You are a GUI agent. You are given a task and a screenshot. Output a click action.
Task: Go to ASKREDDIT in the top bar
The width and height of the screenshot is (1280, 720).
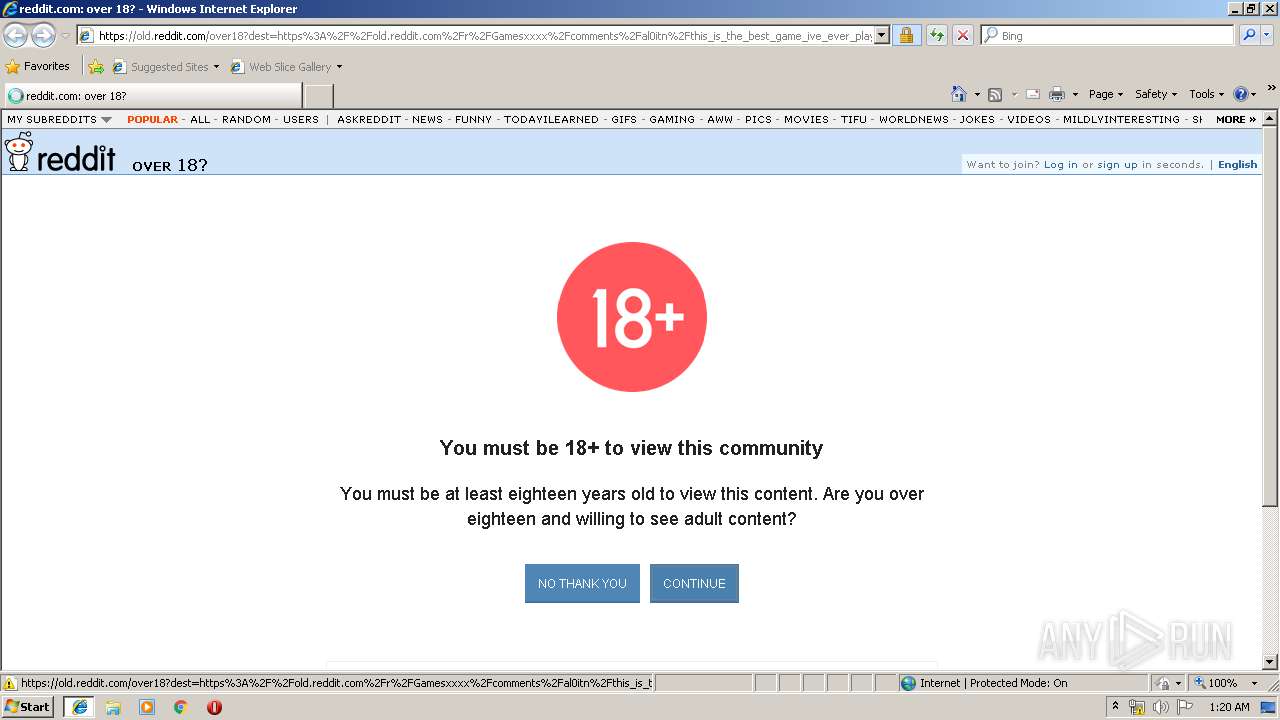coord(369,119)
